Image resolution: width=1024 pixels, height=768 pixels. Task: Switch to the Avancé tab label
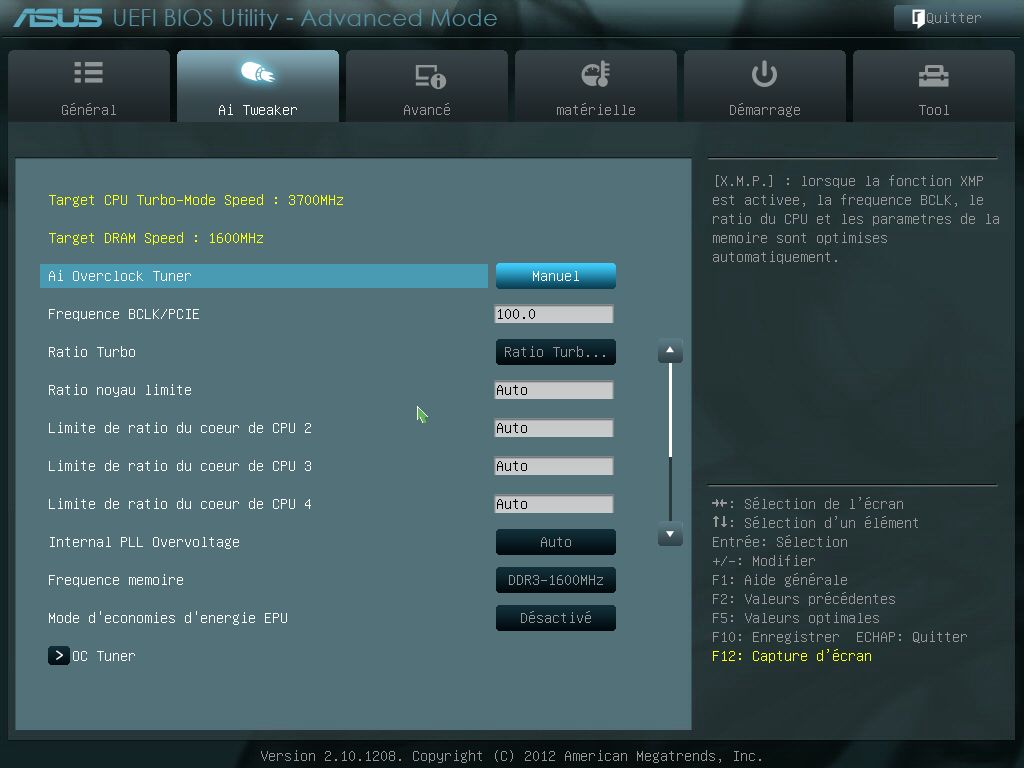(x=427, y=110)
